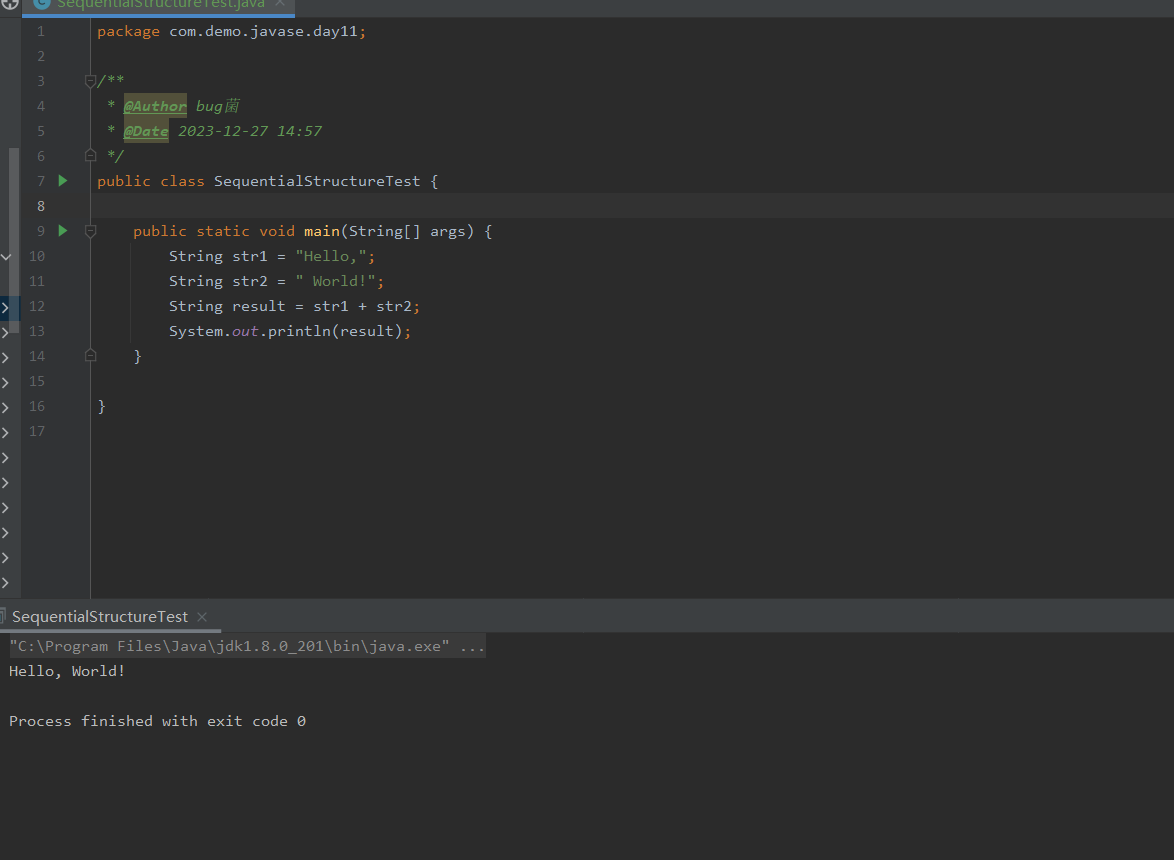The image size is (1174, 860).
Task: Collapse the Javadoc comment fold marker at line 3
Action: (91, 81)
